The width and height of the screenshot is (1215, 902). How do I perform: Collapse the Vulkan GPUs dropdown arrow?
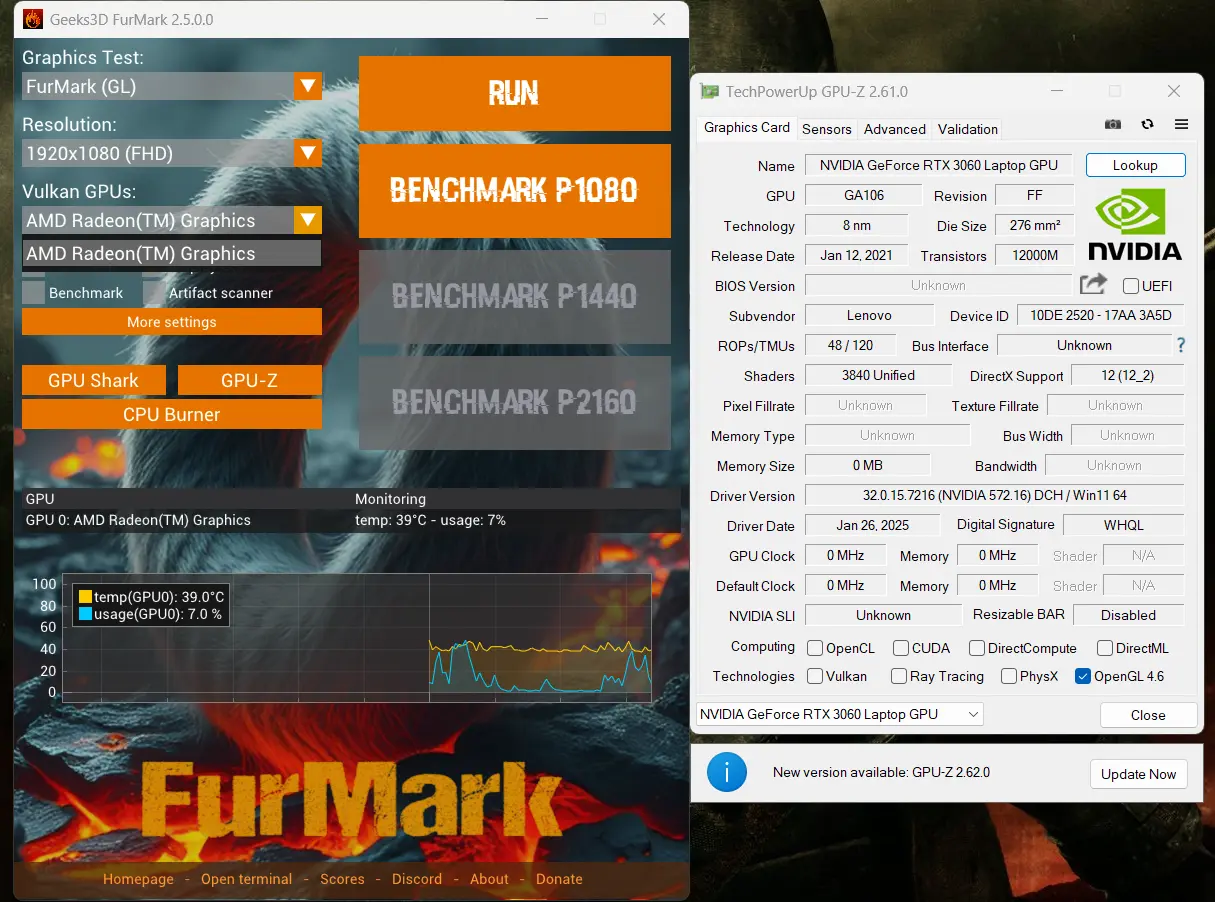pos(308,220)
